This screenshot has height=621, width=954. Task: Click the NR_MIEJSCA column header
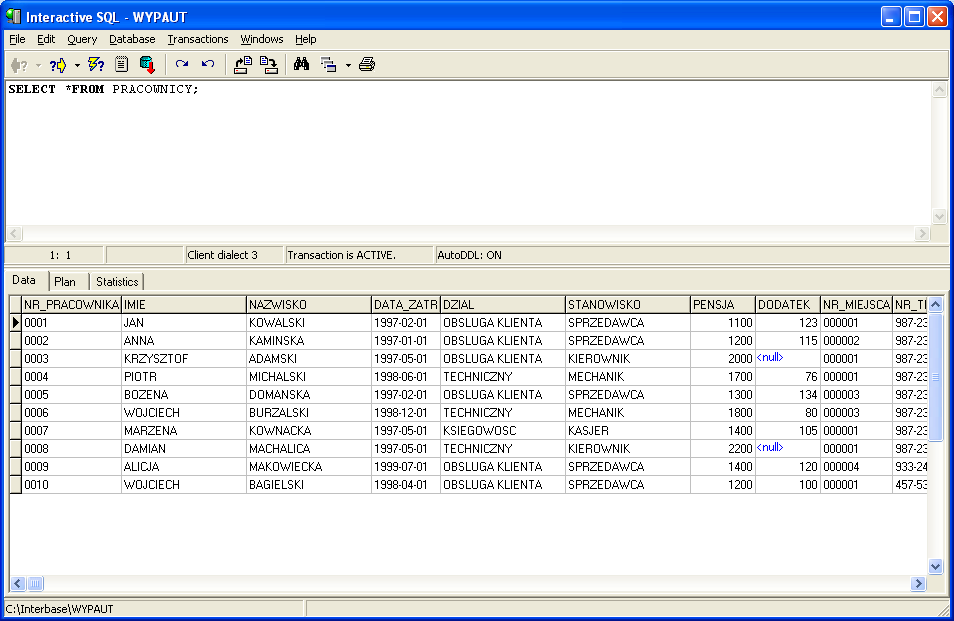pyautogui.click(x=856, y=305)
